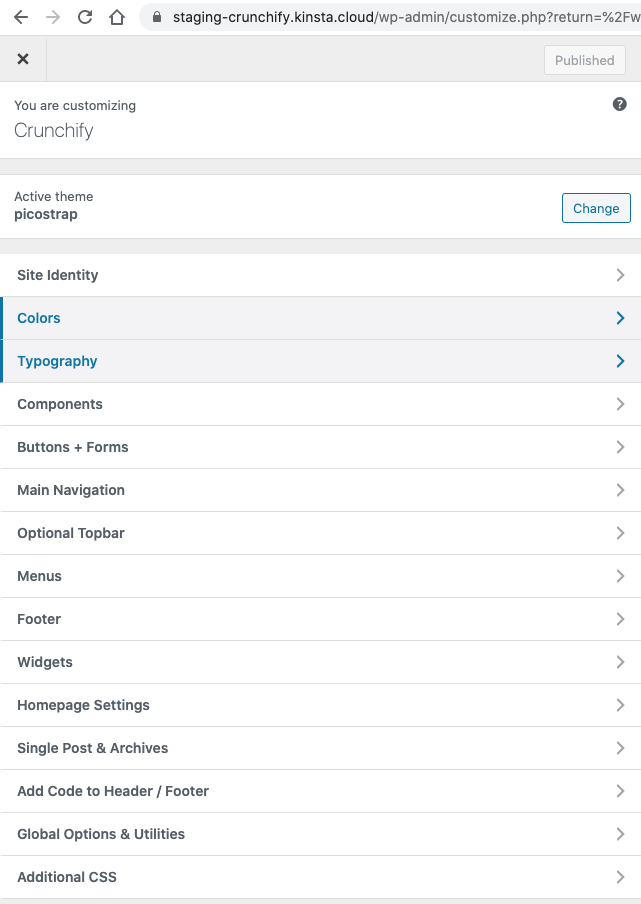
Task: Go to the browser home icon
Action: click(x=117, y=17)
